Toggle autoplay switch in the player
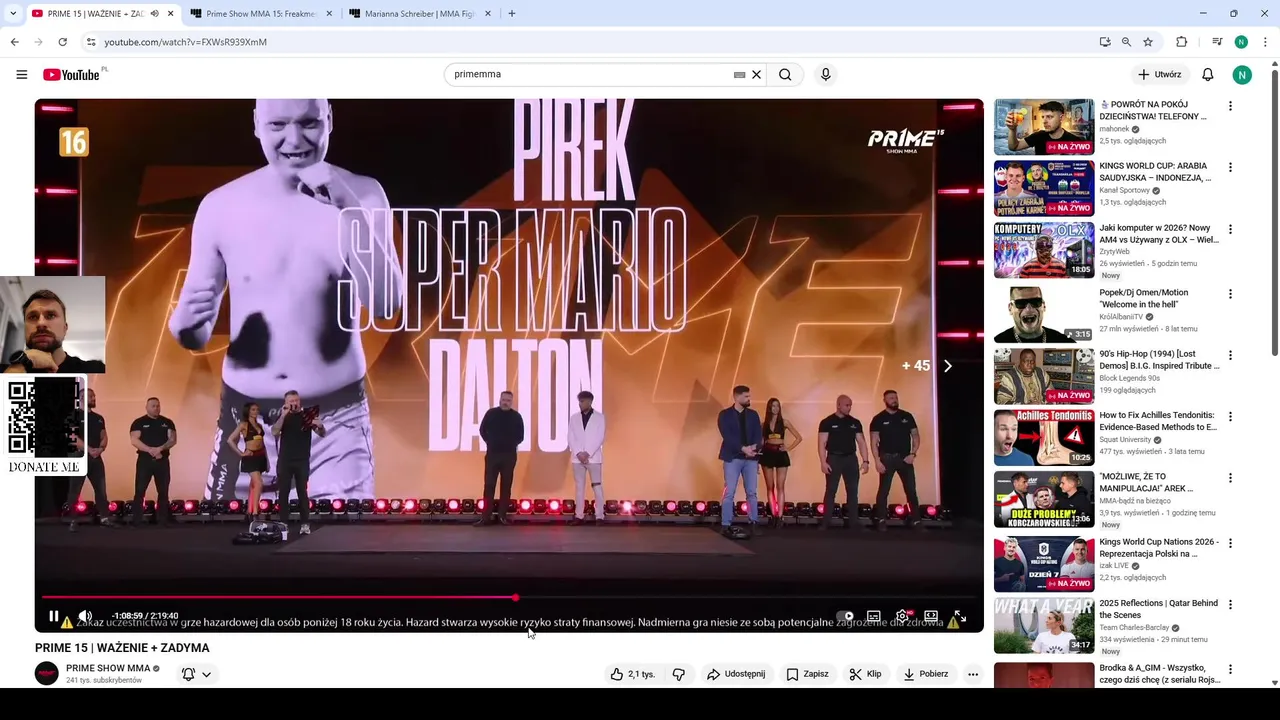This screenshot has height=720, width=1280. pyautogui.click(x=845, y=616)
